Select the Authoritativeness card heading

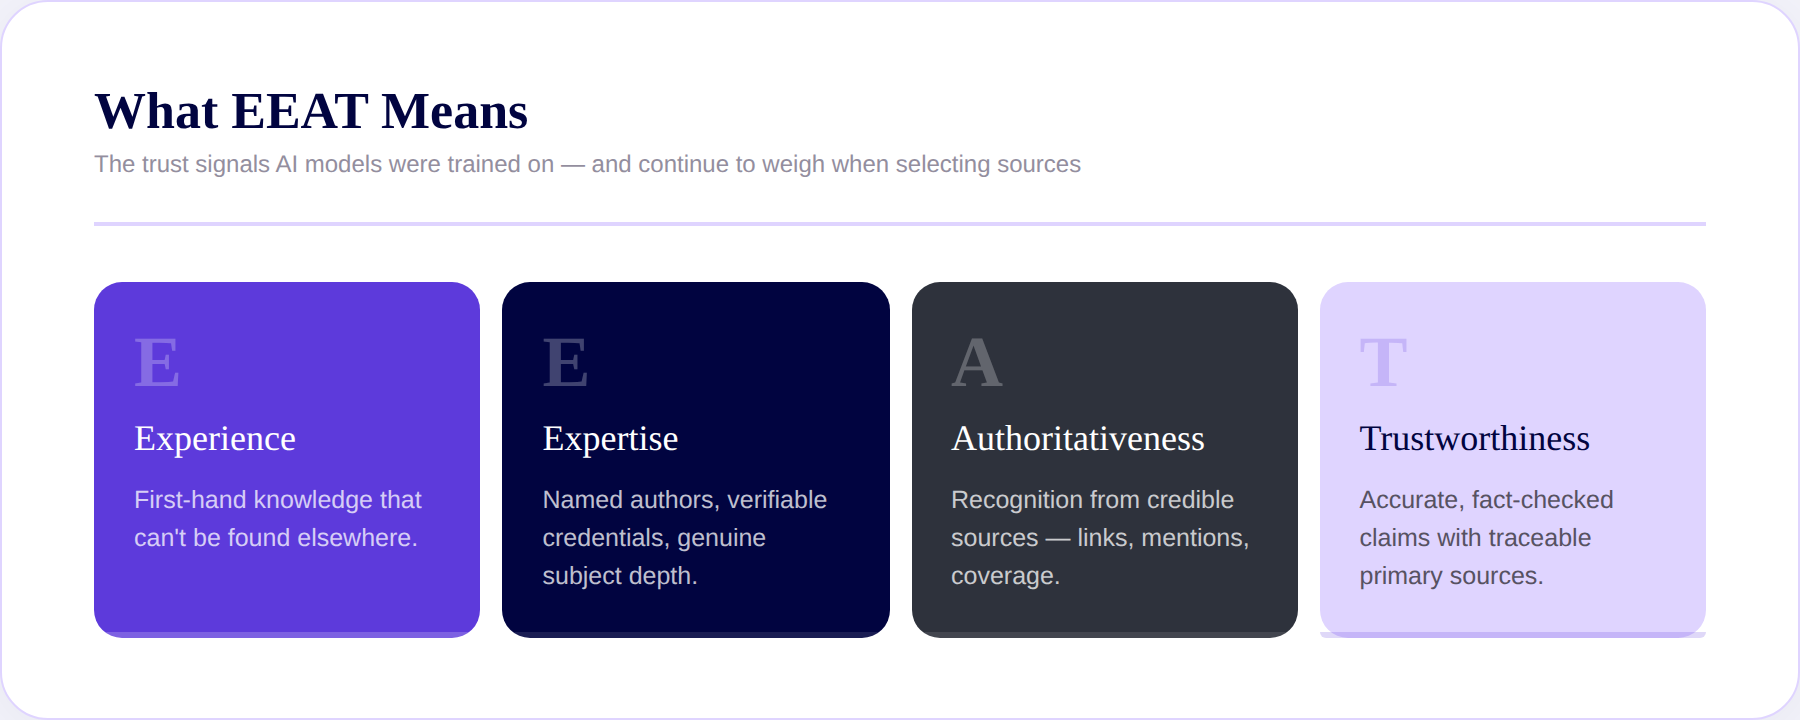click(x=1078, y=439)
